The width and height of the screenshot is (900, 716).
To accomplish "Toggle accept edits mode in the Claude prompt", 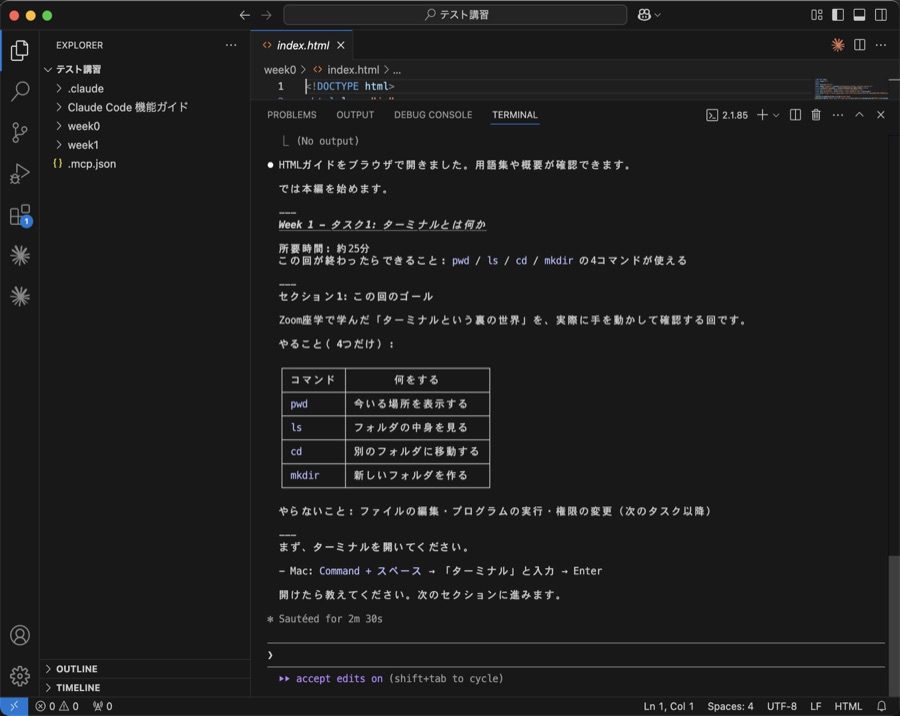I will click(339, 679).
